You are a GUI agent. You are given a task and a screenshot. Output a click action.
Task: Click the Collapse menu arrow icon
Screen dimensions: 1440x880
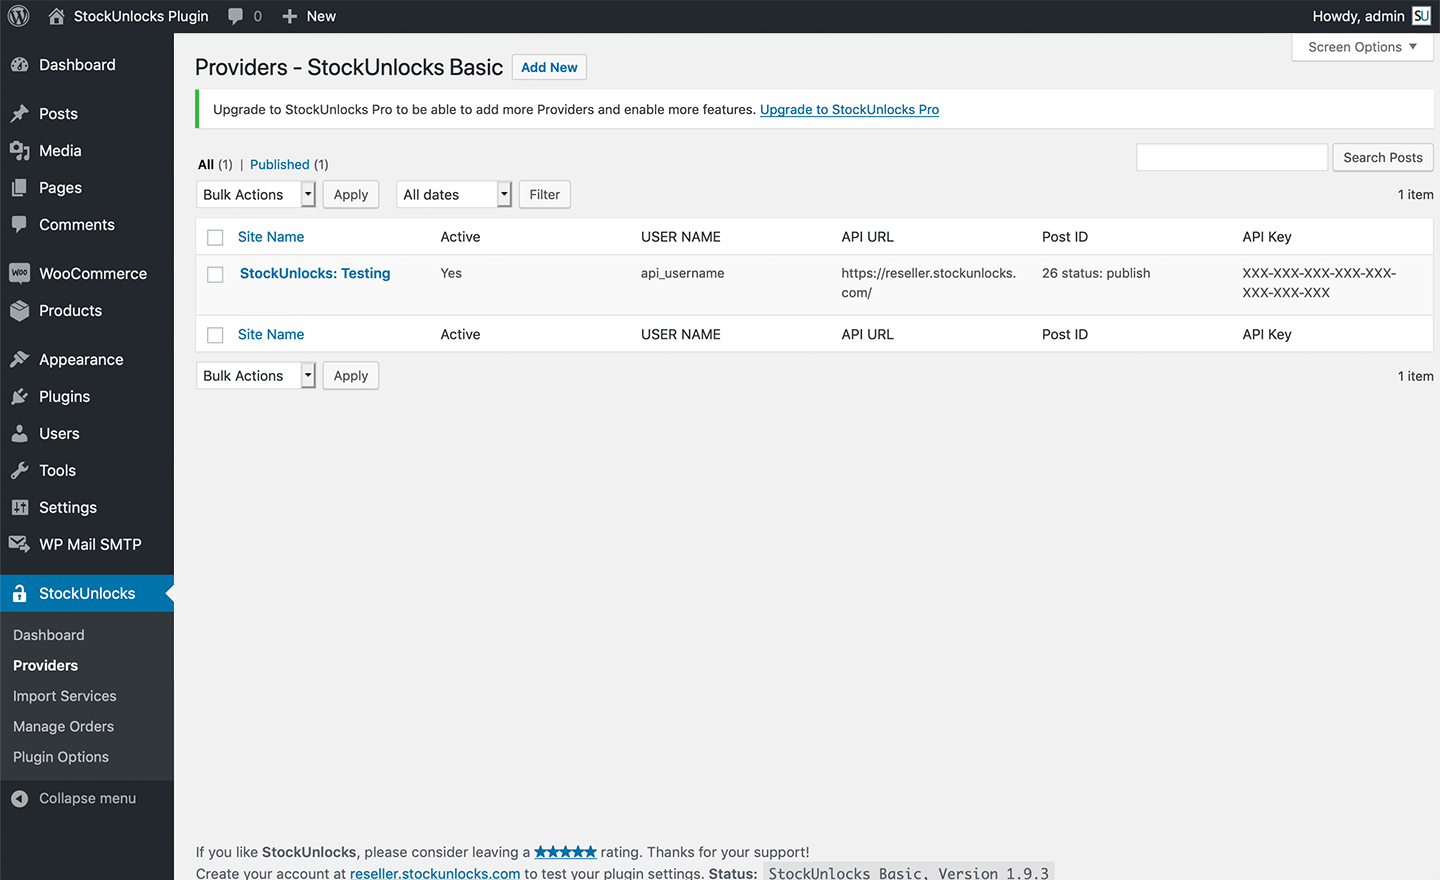[x=19, y=798]
